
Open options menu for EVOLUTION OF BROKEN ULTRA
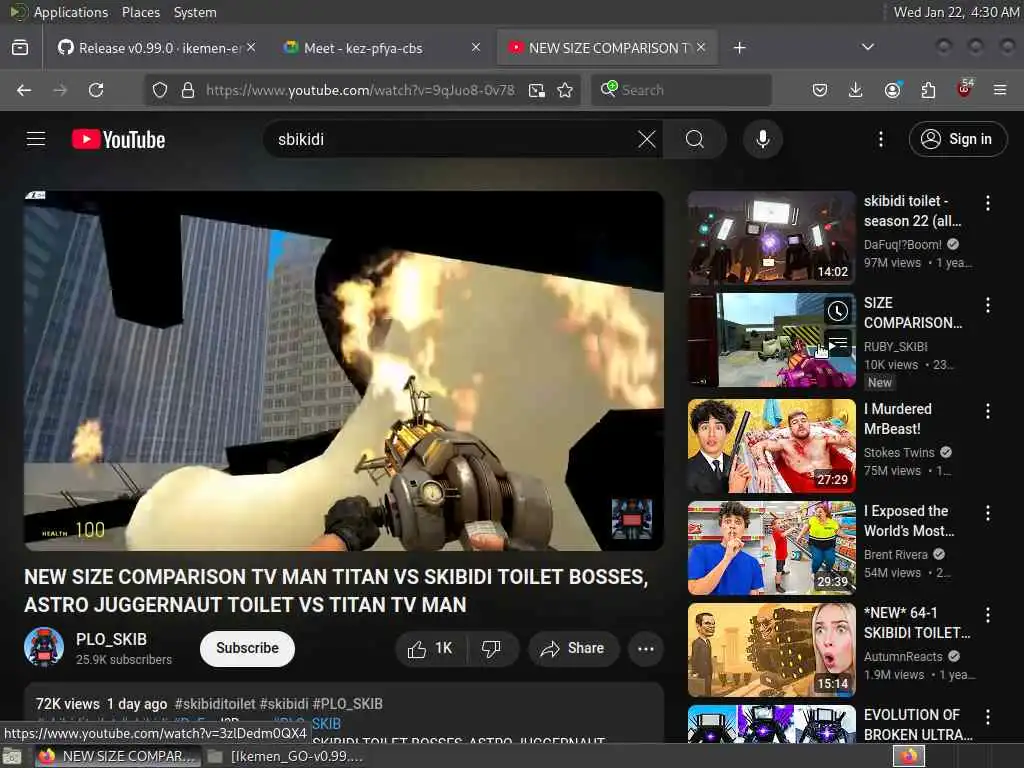click(x=987, y=717)
